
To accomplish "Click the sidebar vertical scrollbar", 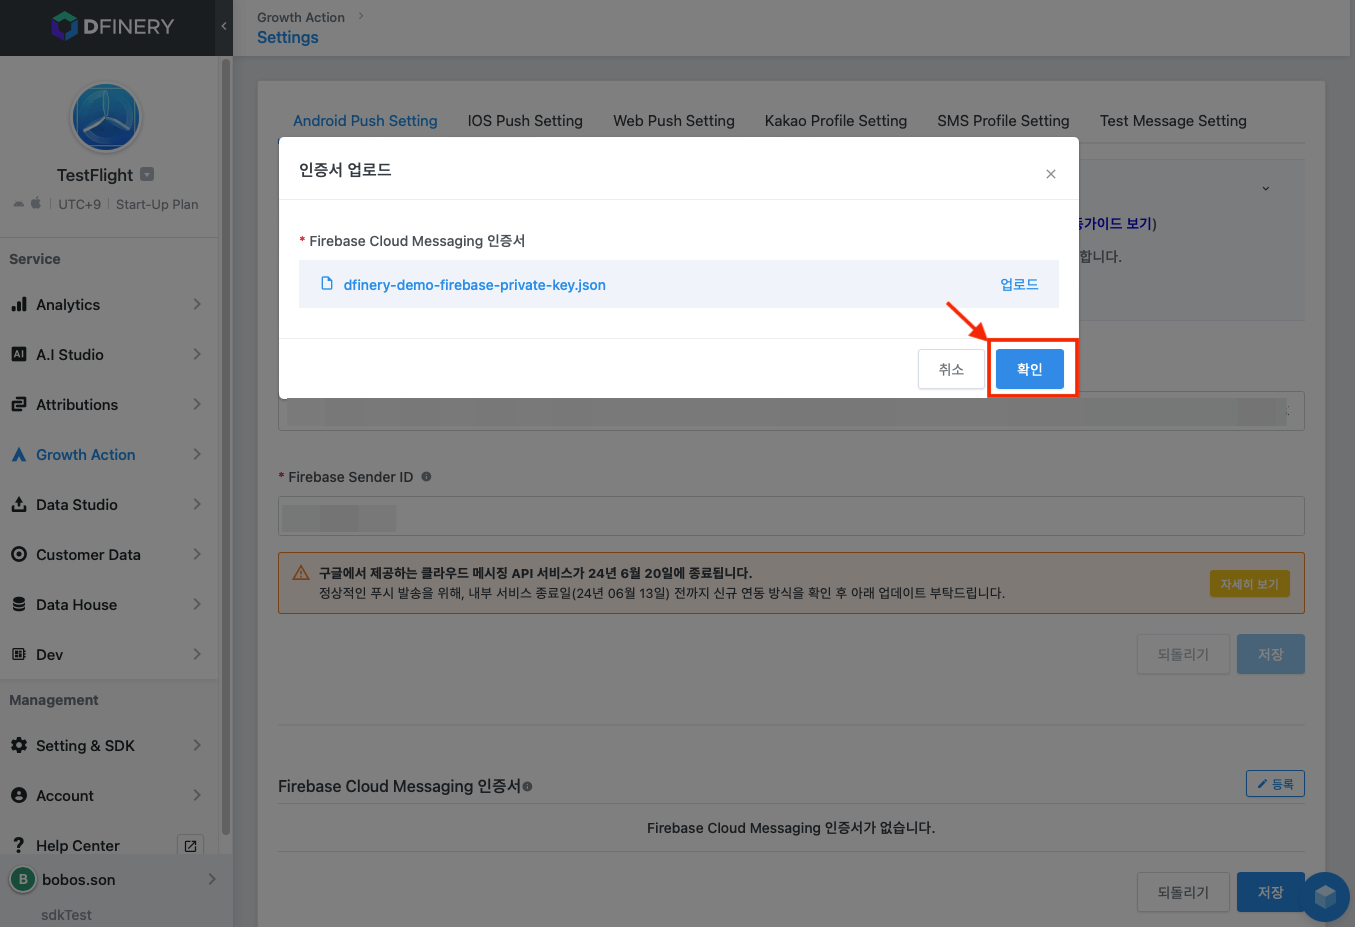I will 226,448.
